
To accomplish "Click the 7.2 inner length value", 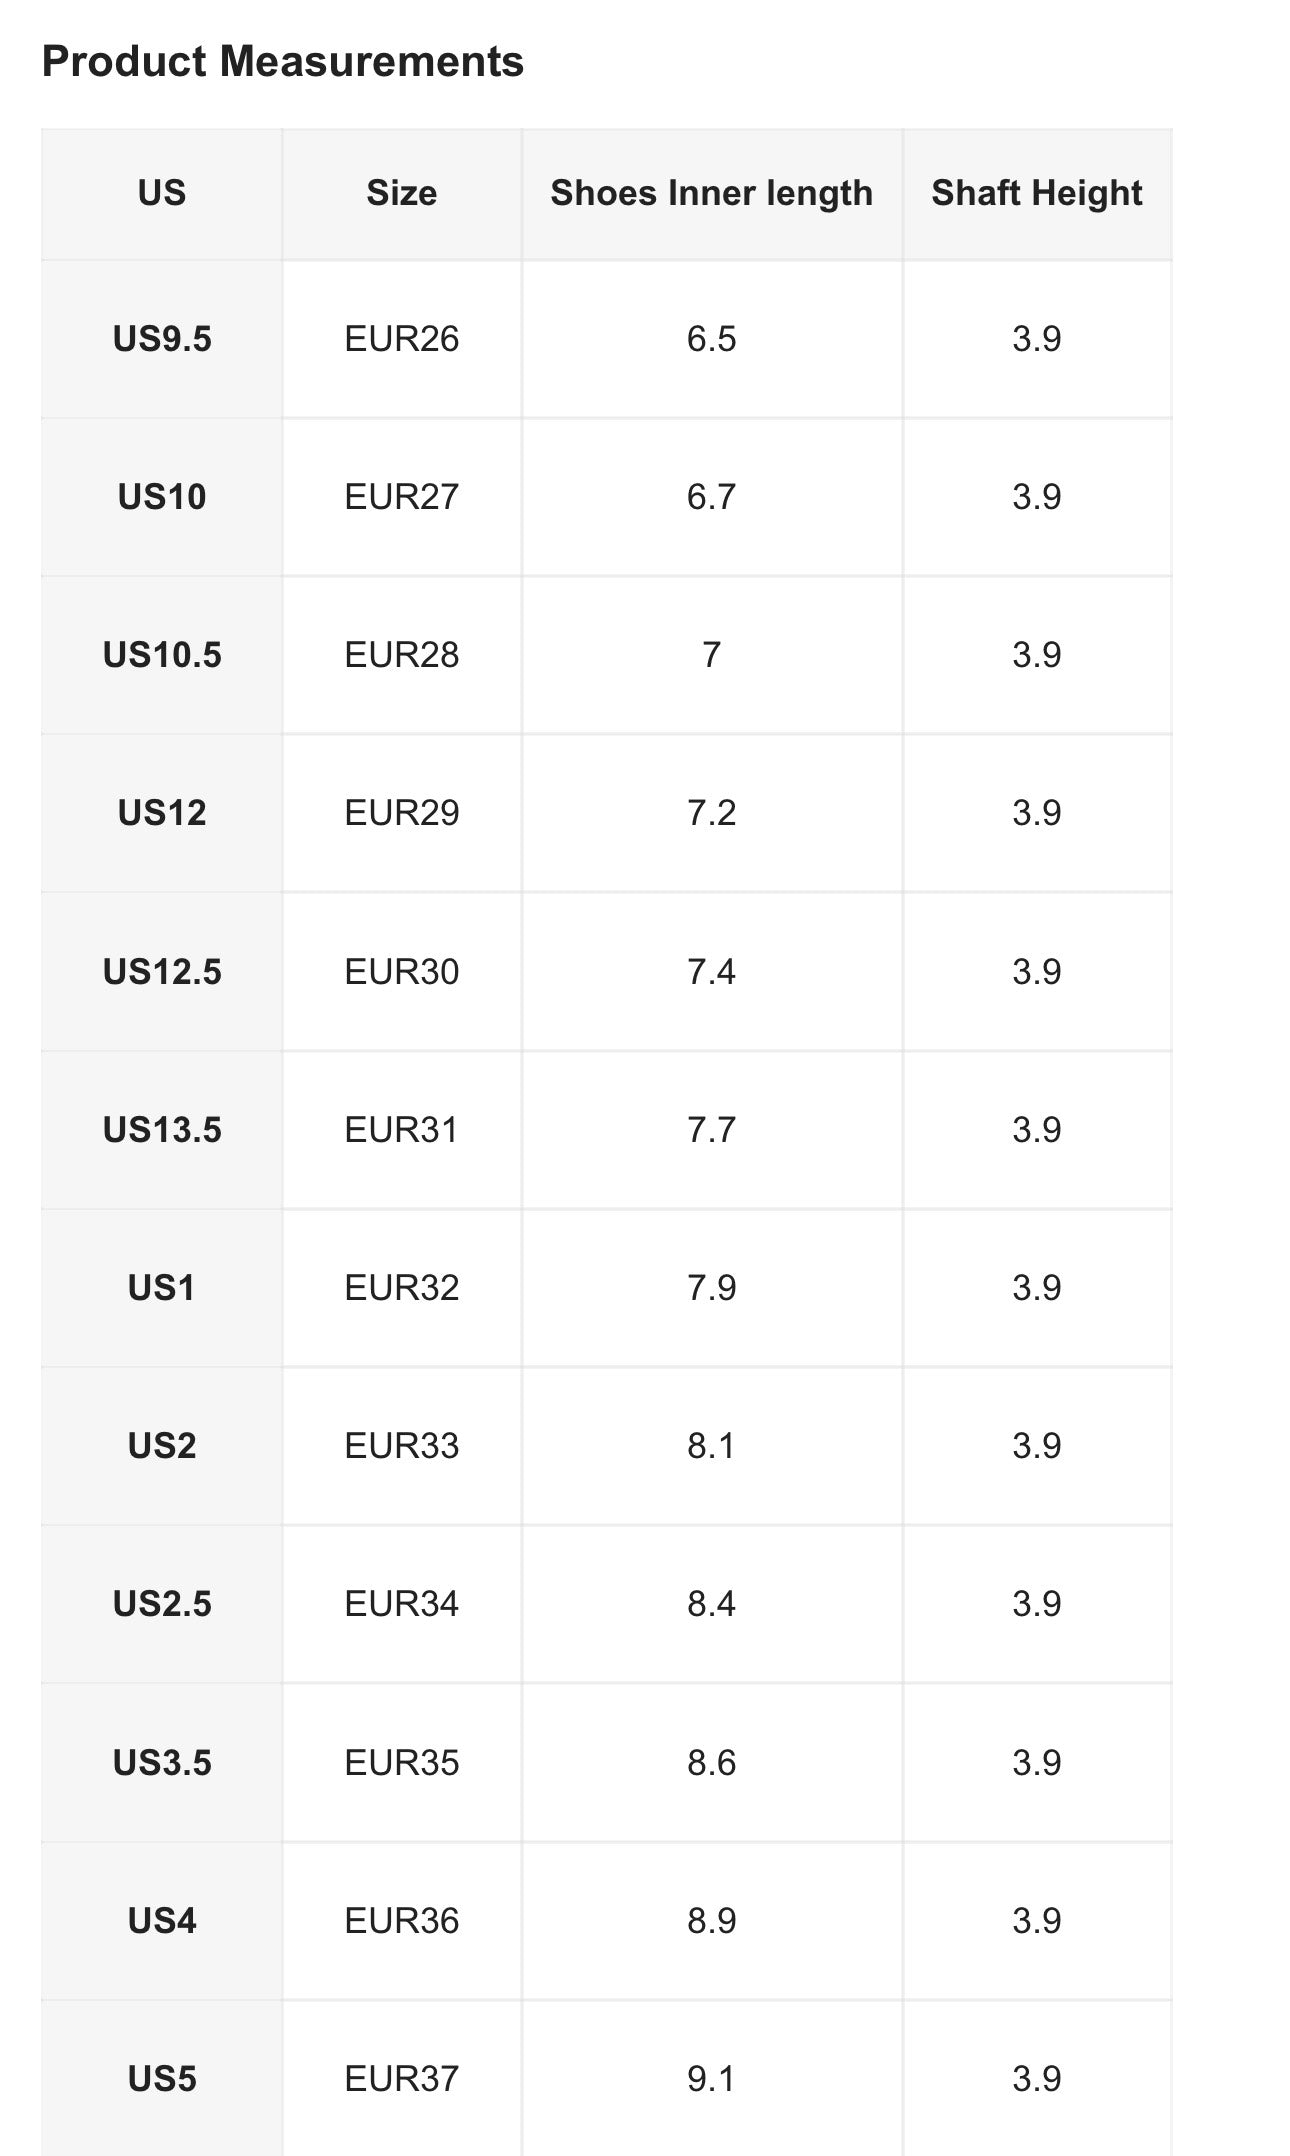I will [x=712, y=813].
